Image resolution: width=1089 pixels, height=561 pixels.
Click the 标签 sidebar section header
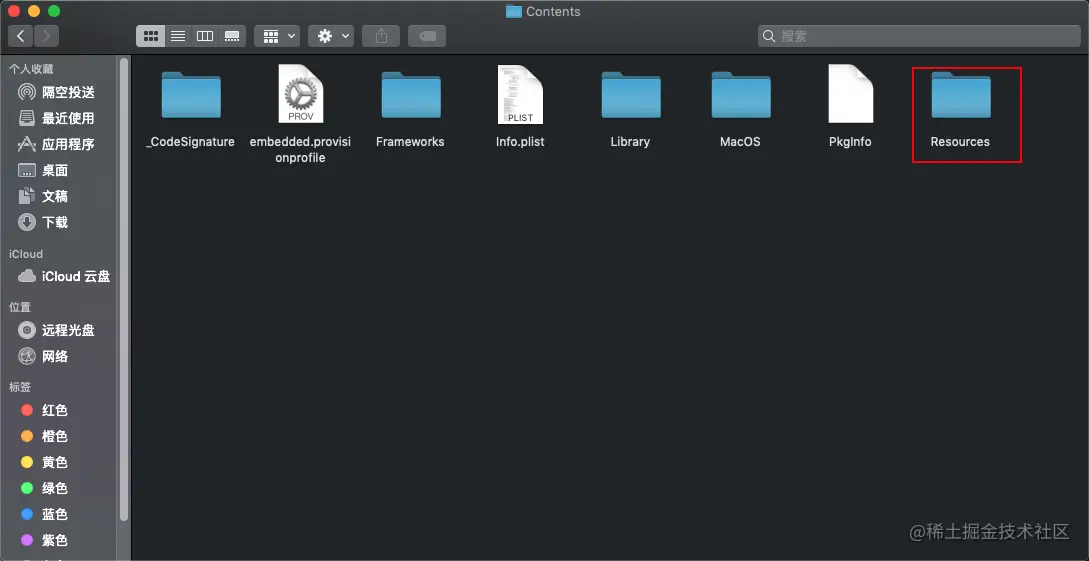[x=20, y=387]
